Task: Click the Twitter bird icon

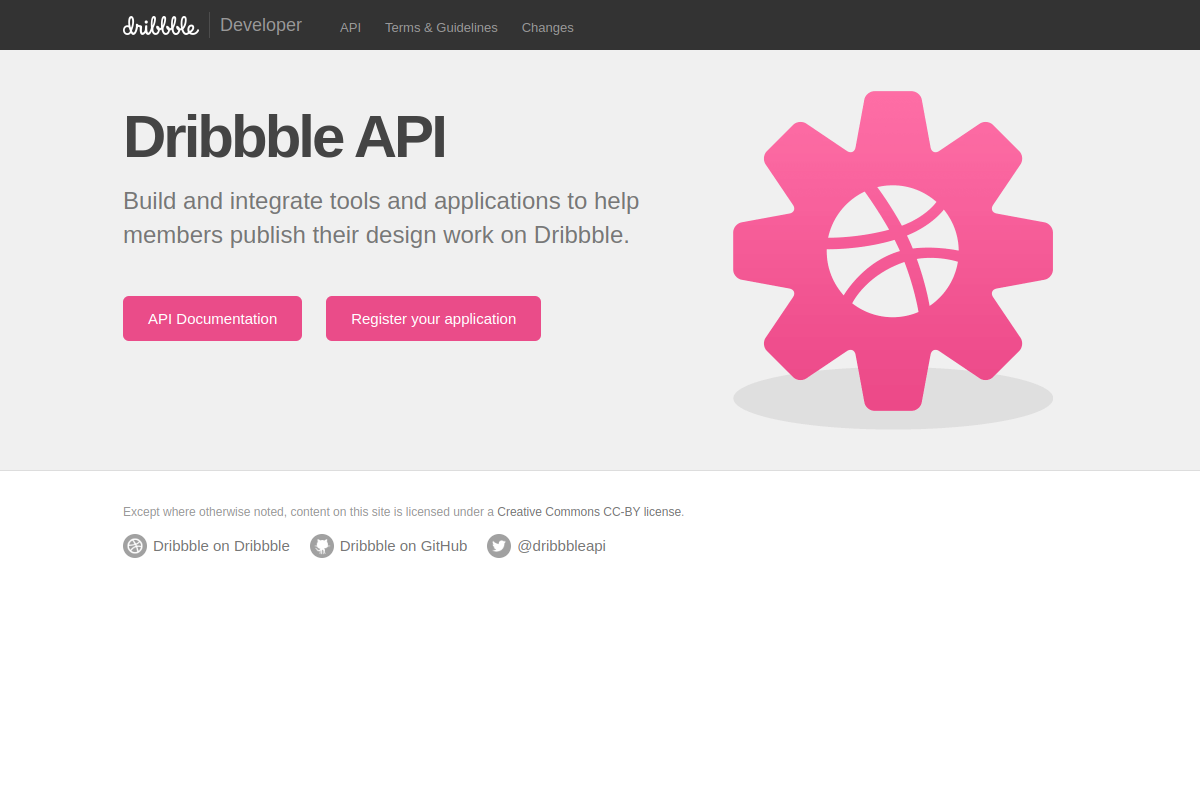Action: pyautogui.click(x=499, y=546)
